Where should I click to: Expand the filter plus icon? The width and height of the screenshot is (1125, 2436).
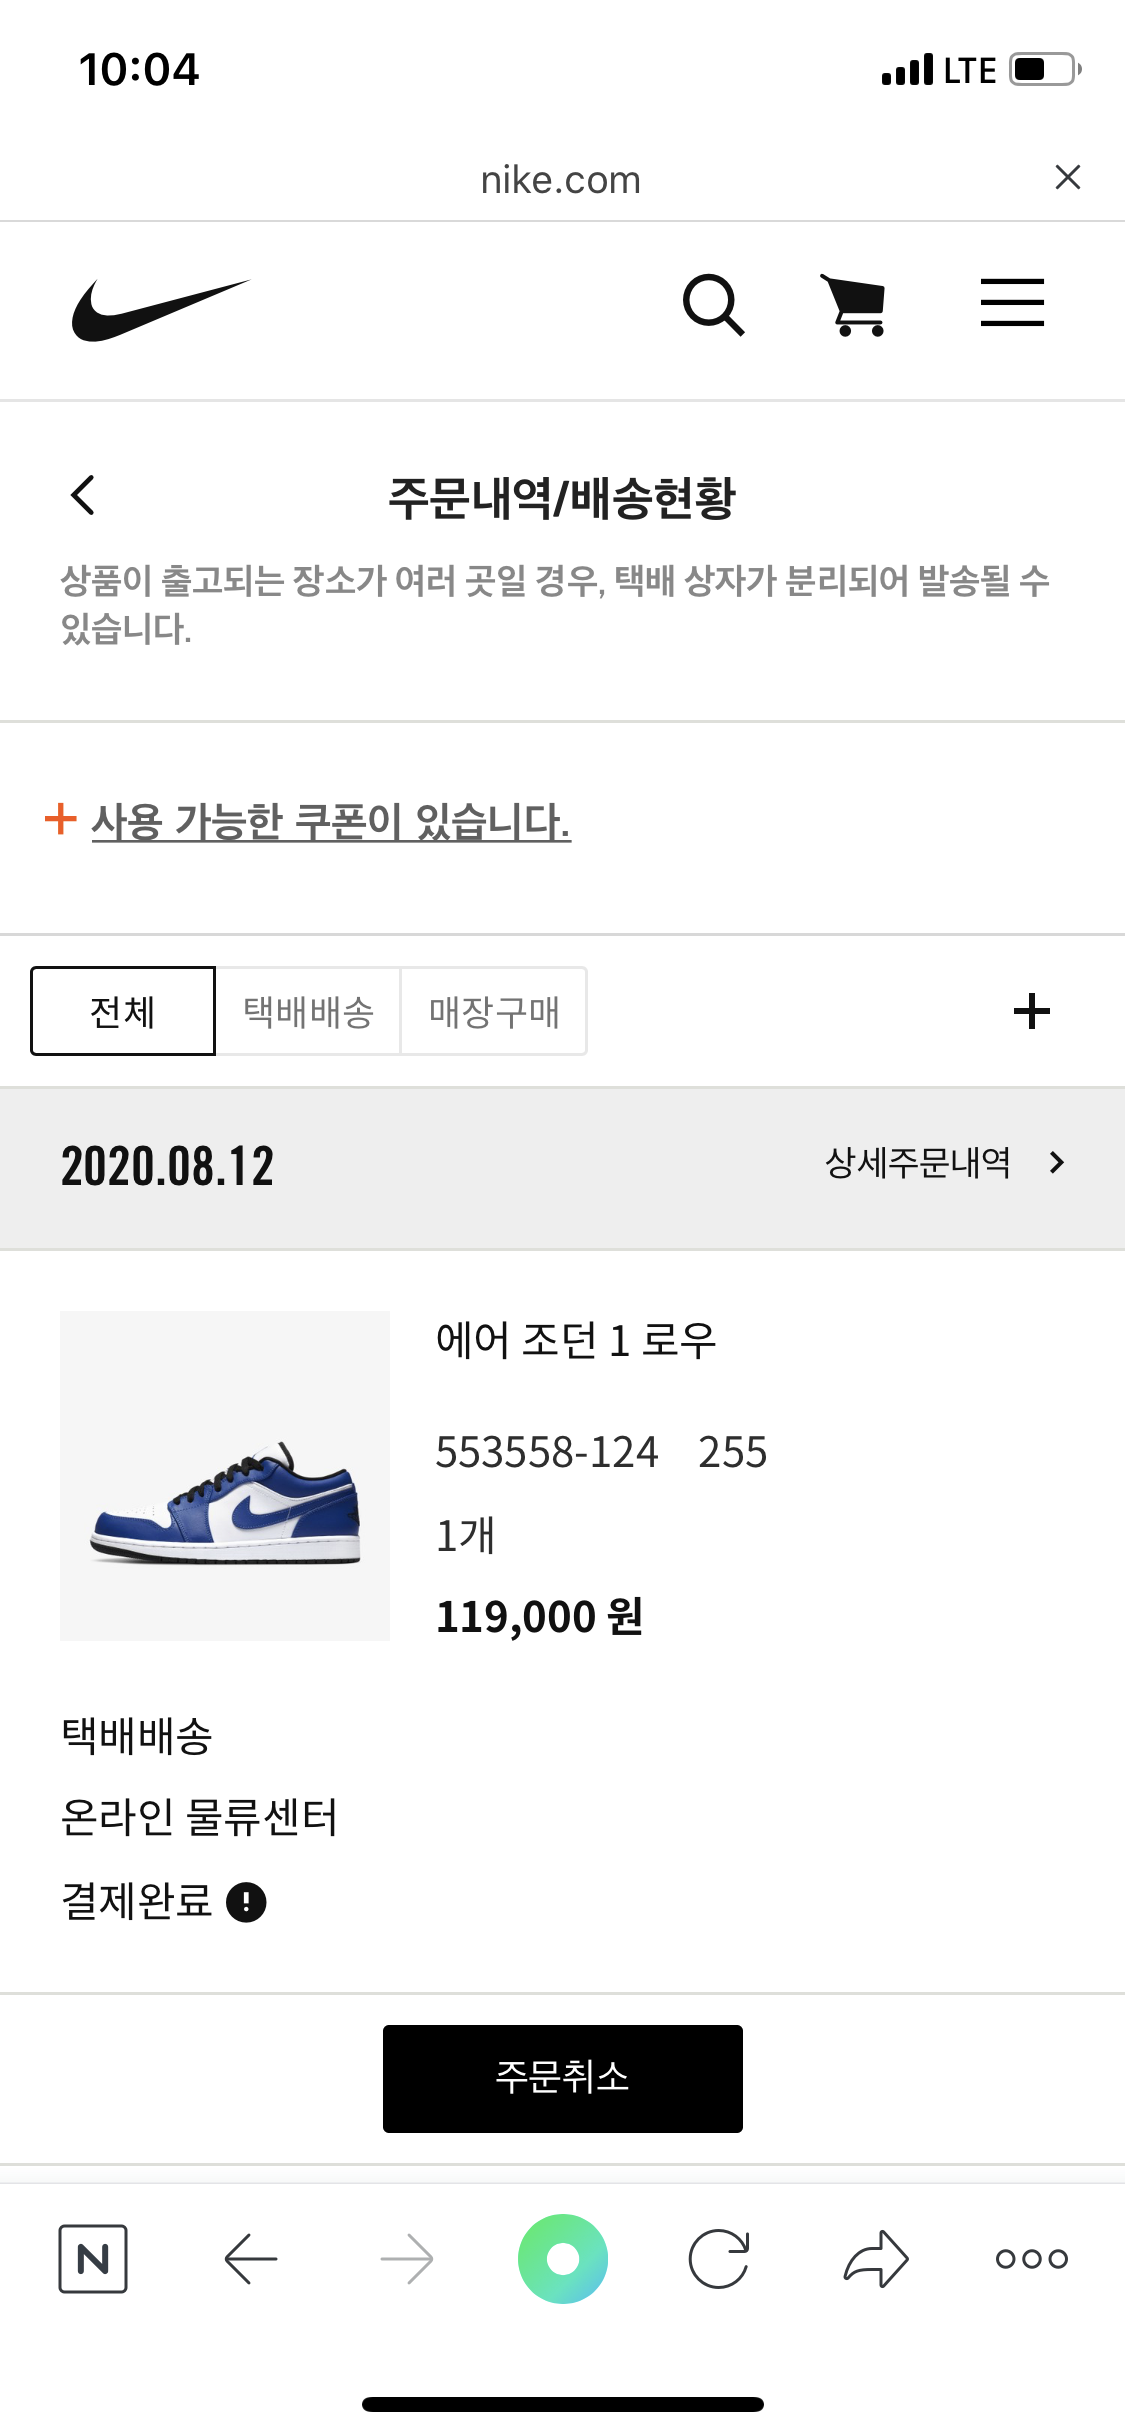pyautogui.click(x=1031, y=1011)
